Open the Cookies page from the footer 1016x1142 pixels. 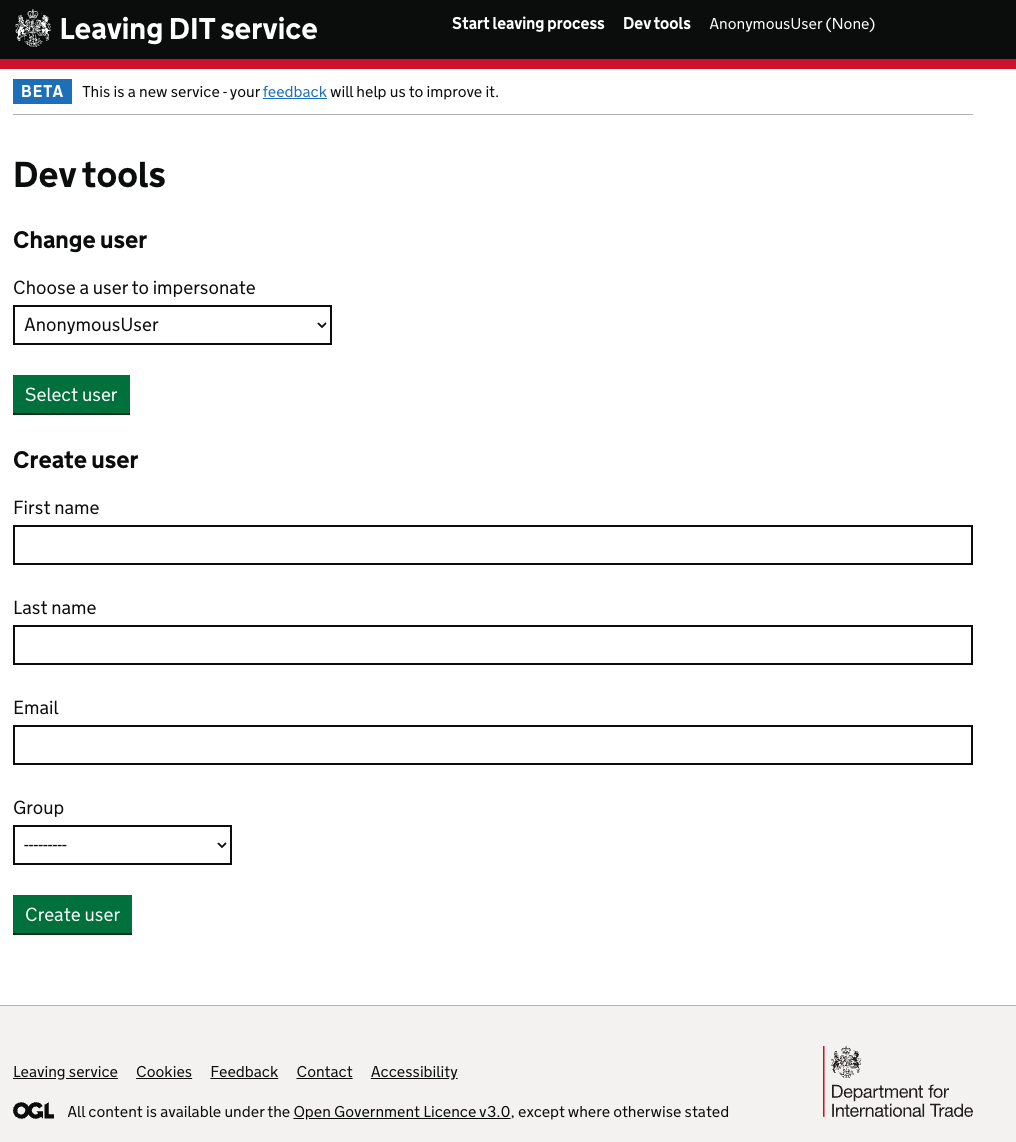(x=164, y=1071)
